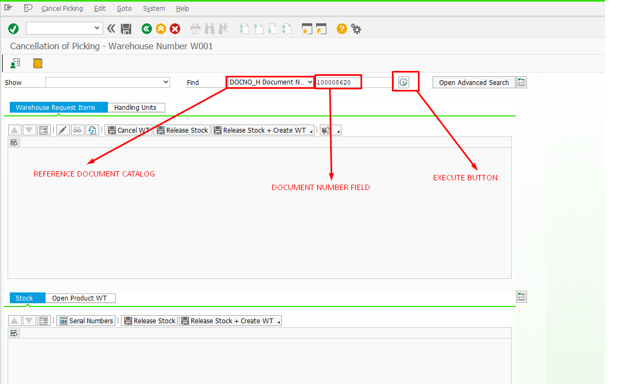Click the Next Page icon
The height and width of the screenshot is (384, 620).
tap(272, 28)
